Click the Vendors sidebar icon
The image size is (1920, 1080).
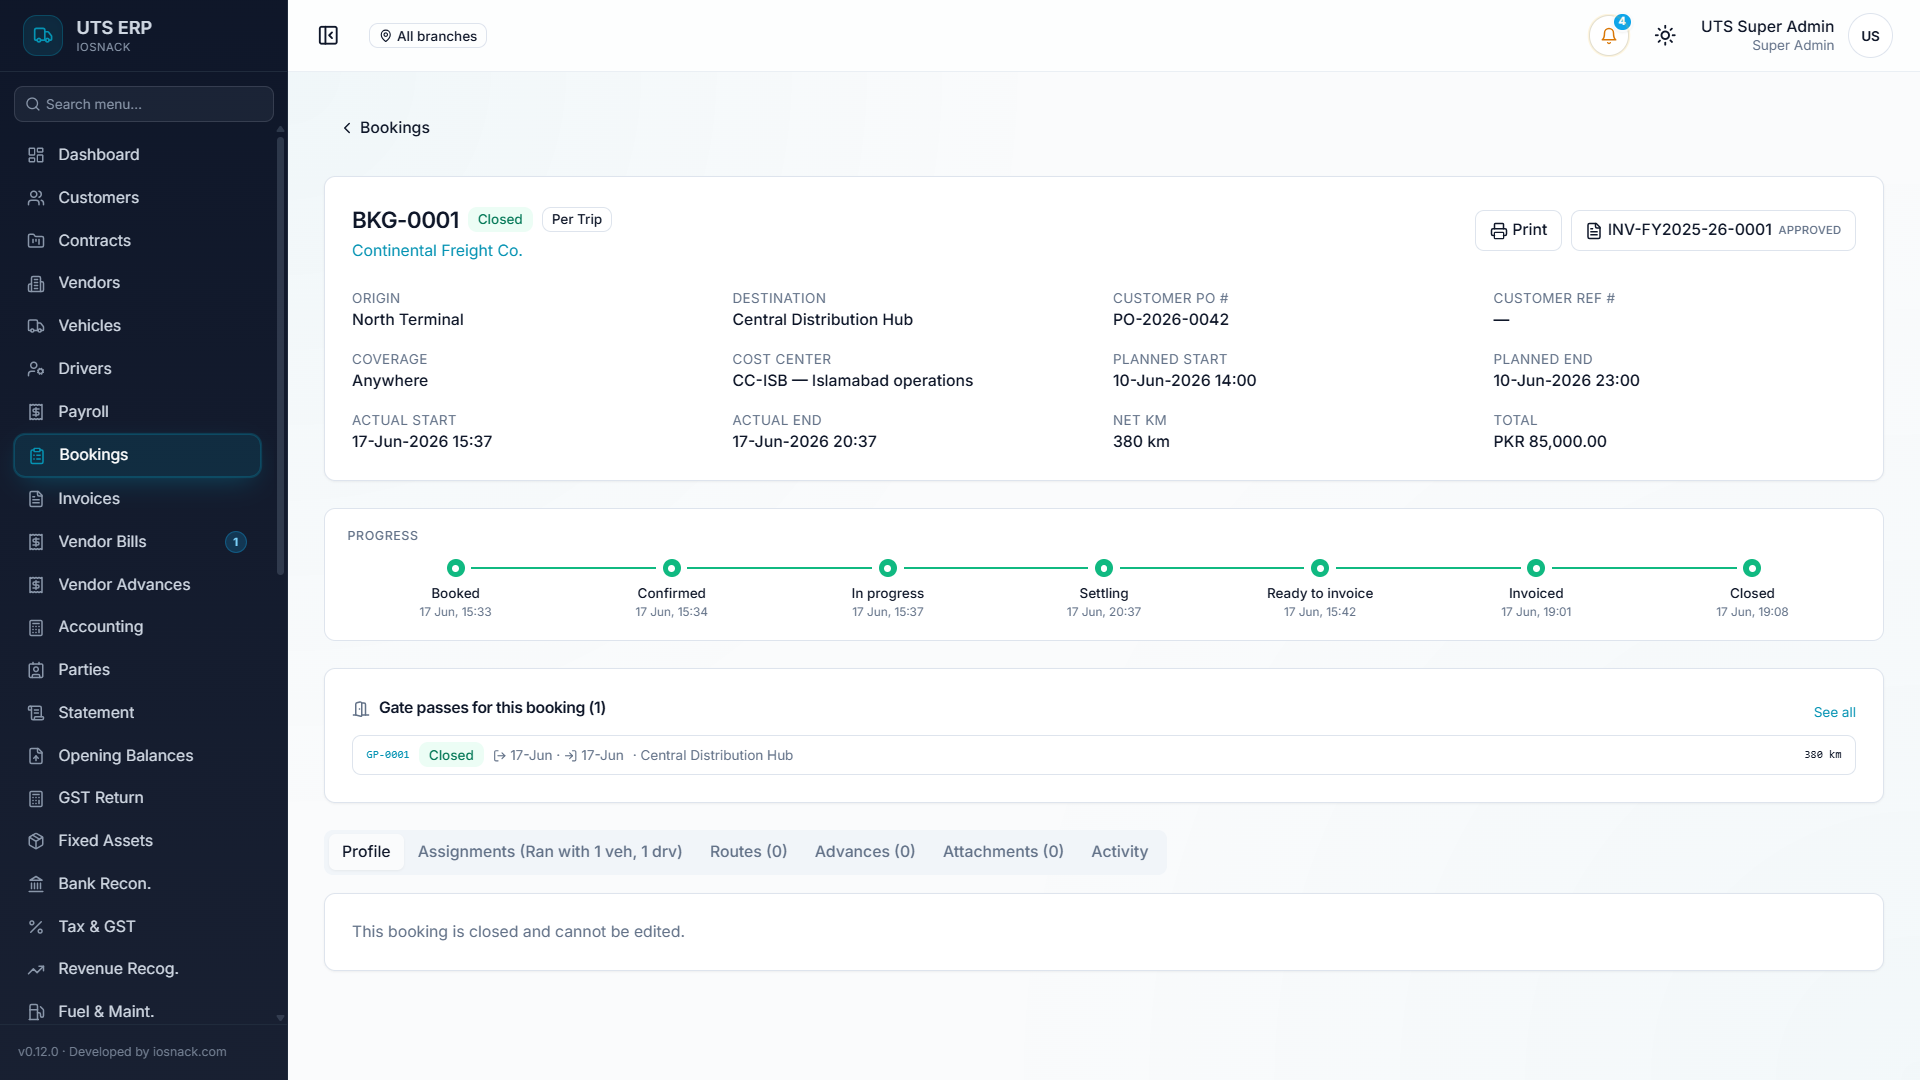[x=36, y=283]
